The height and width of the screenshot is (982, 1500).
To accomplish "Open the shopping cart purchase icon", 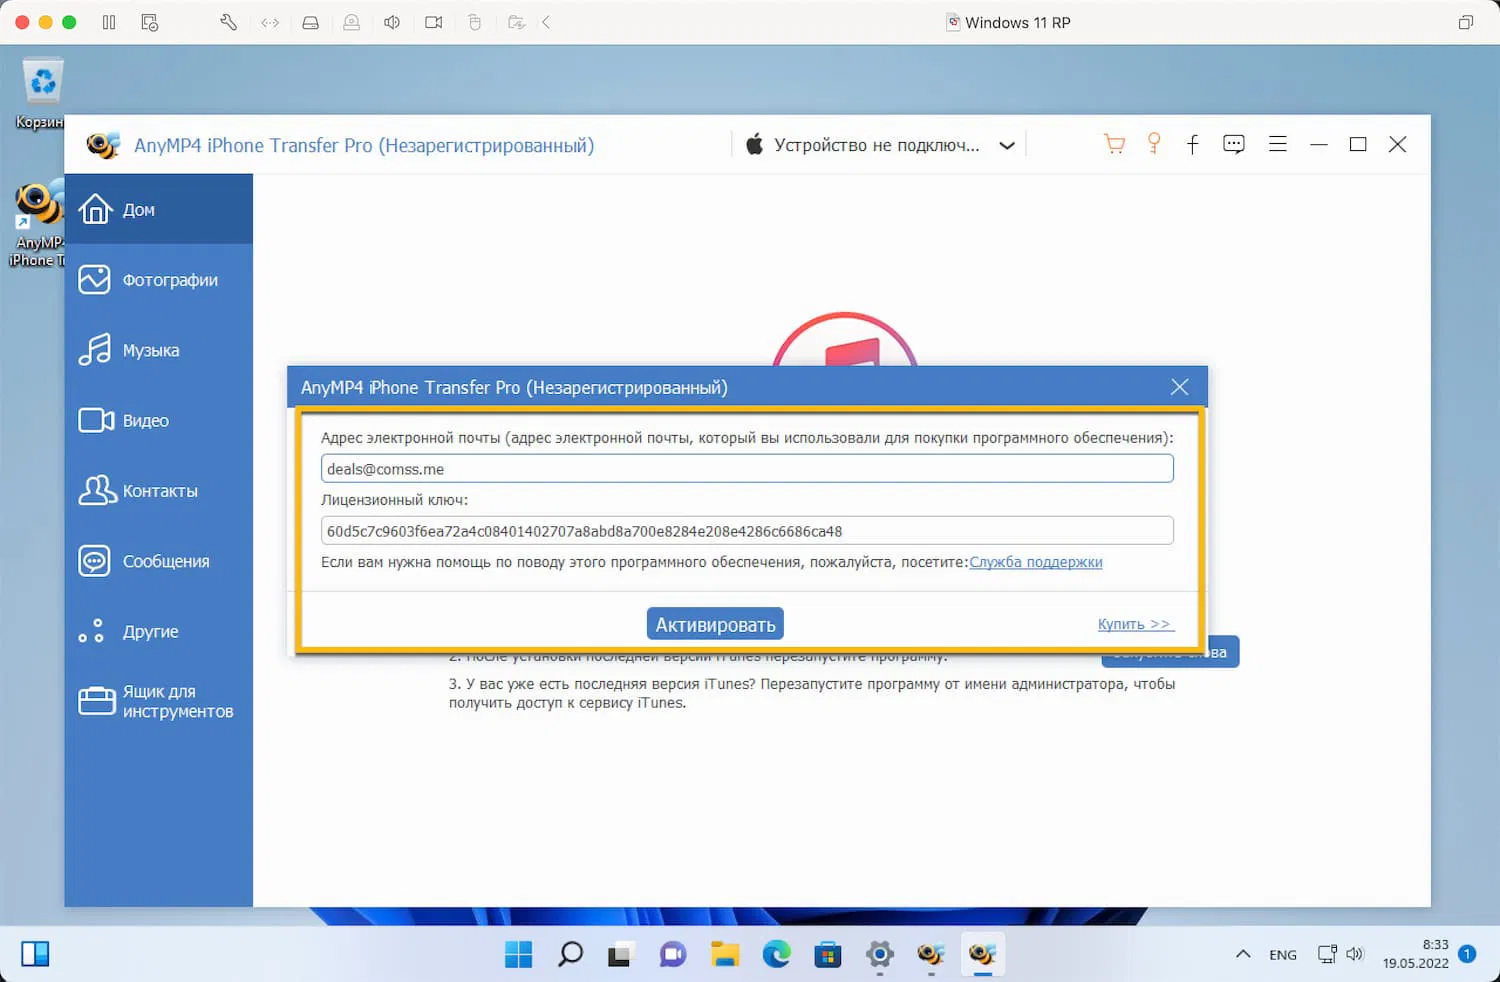I will click(1113, 143).
